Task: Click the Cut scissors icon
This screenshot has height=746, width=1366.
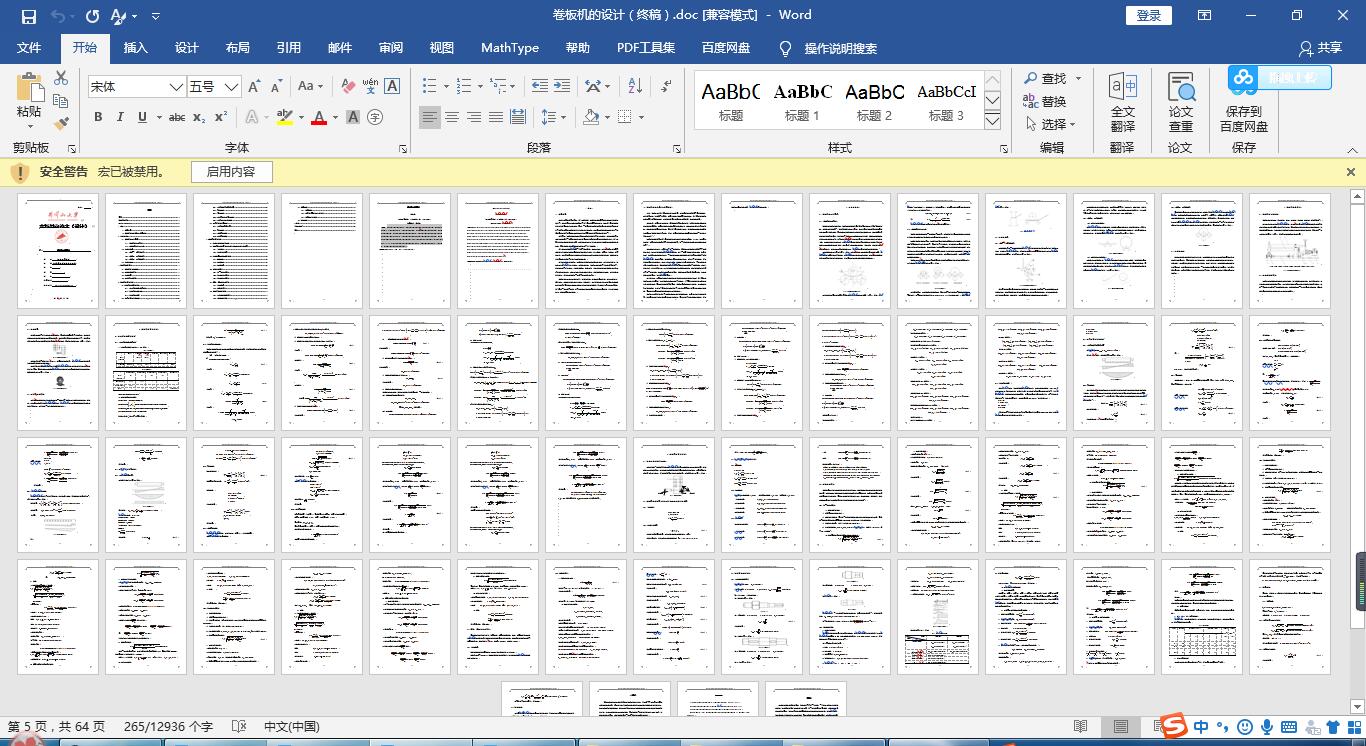Action: pos(61,78)
